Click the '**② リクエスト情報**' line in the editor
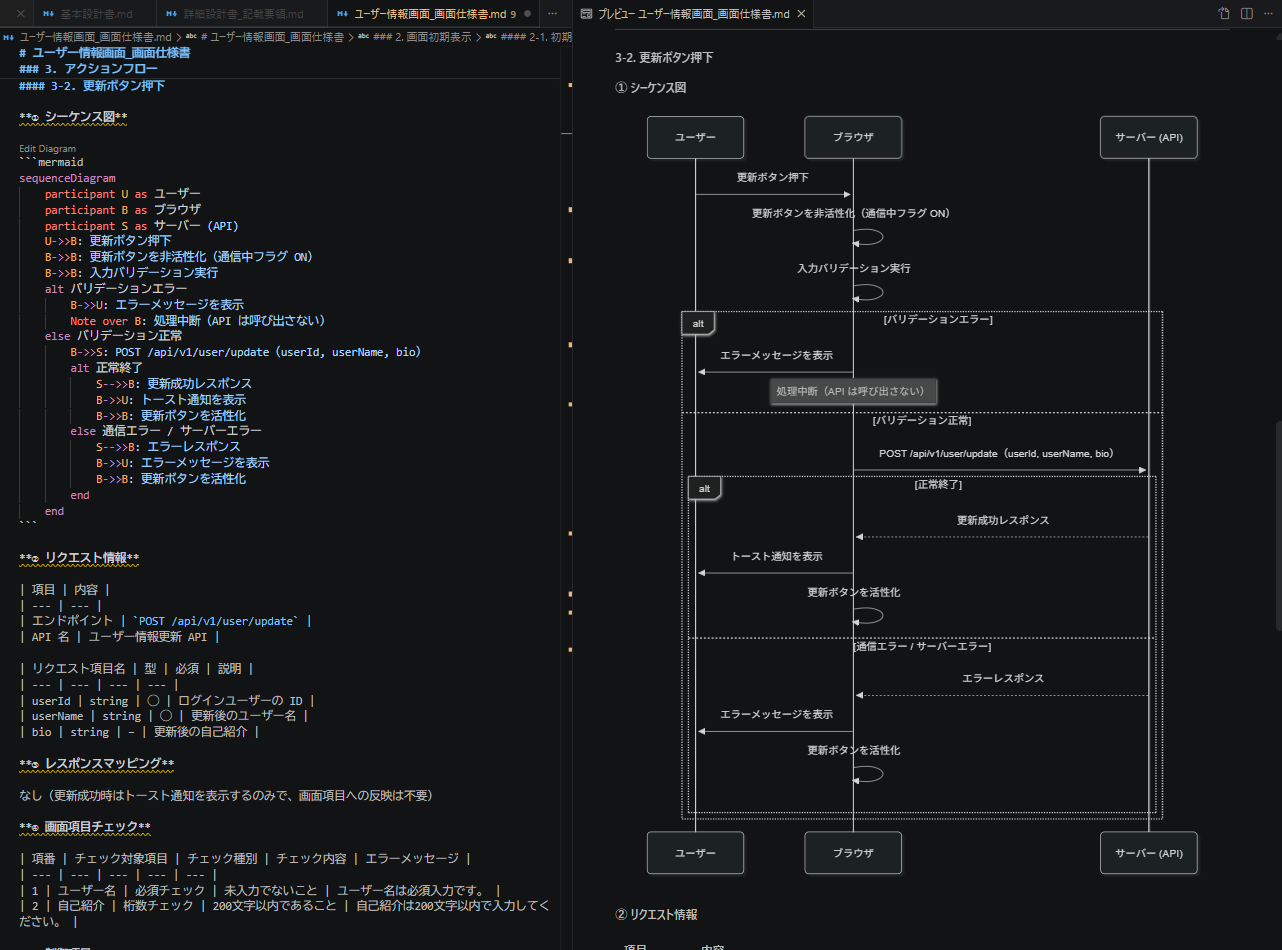1282x950 pixels. coord(79,557)
